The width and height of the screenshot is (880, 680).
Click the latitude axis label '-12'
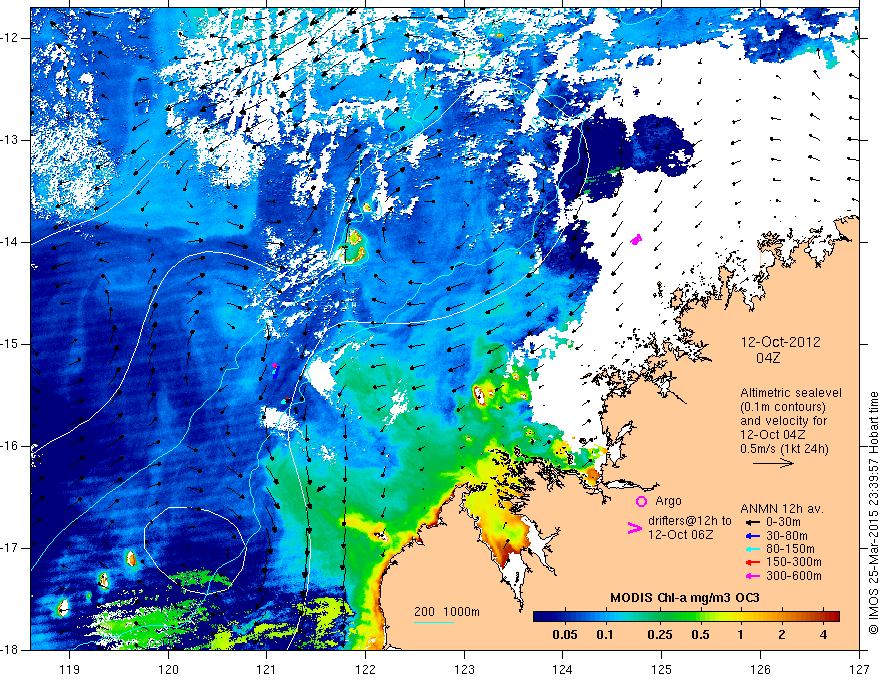10,38
